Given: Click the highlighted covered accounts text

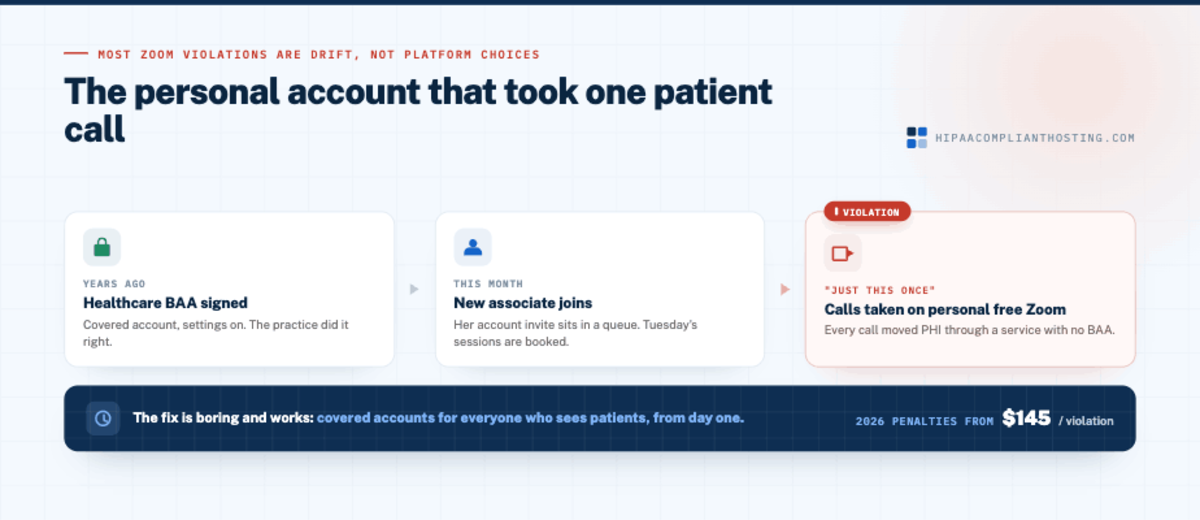Looking at the screenshot, I should (530, 418).
